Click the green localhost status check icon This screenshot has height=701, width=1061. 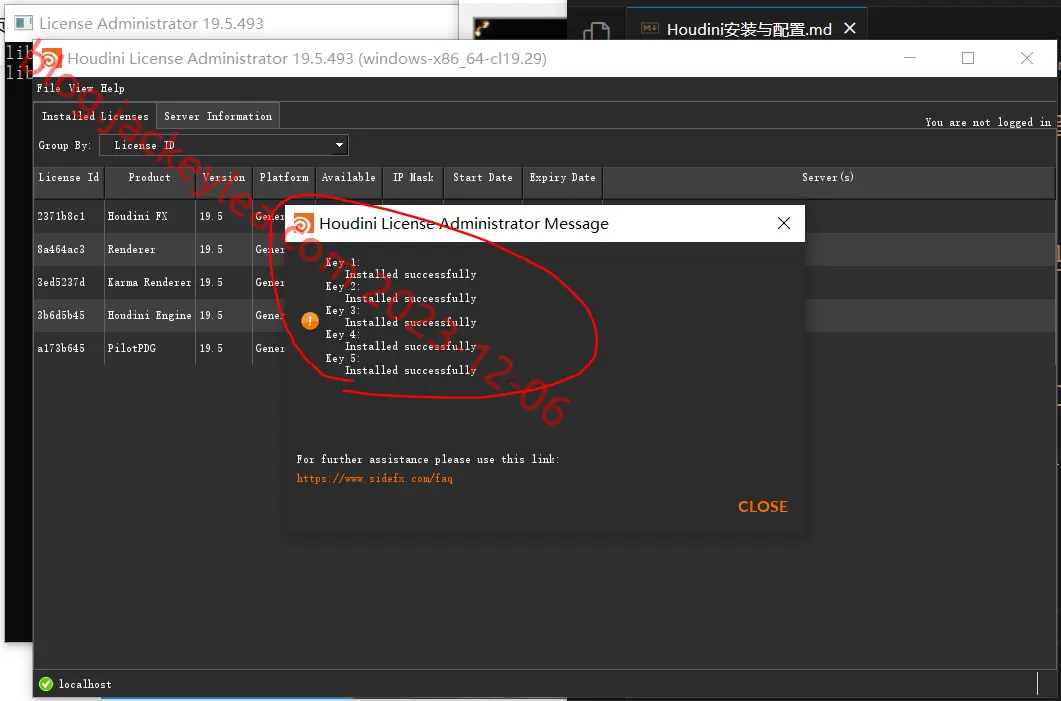coord(46,684)
